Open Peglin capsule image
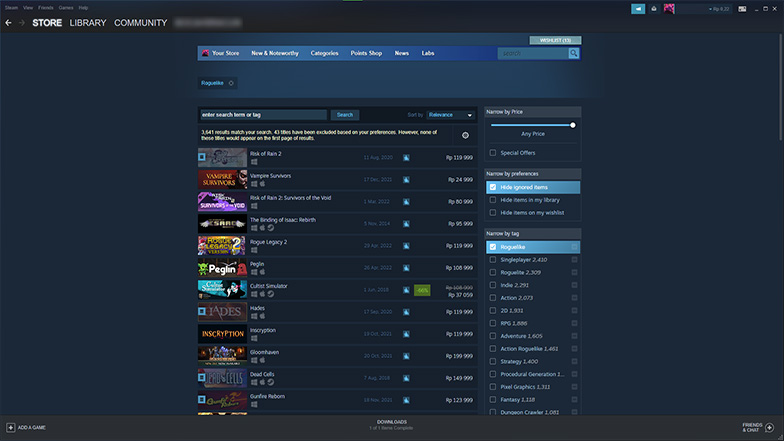Image resolution: width=784 pixels, height=441 pixels. click(222, 268)
